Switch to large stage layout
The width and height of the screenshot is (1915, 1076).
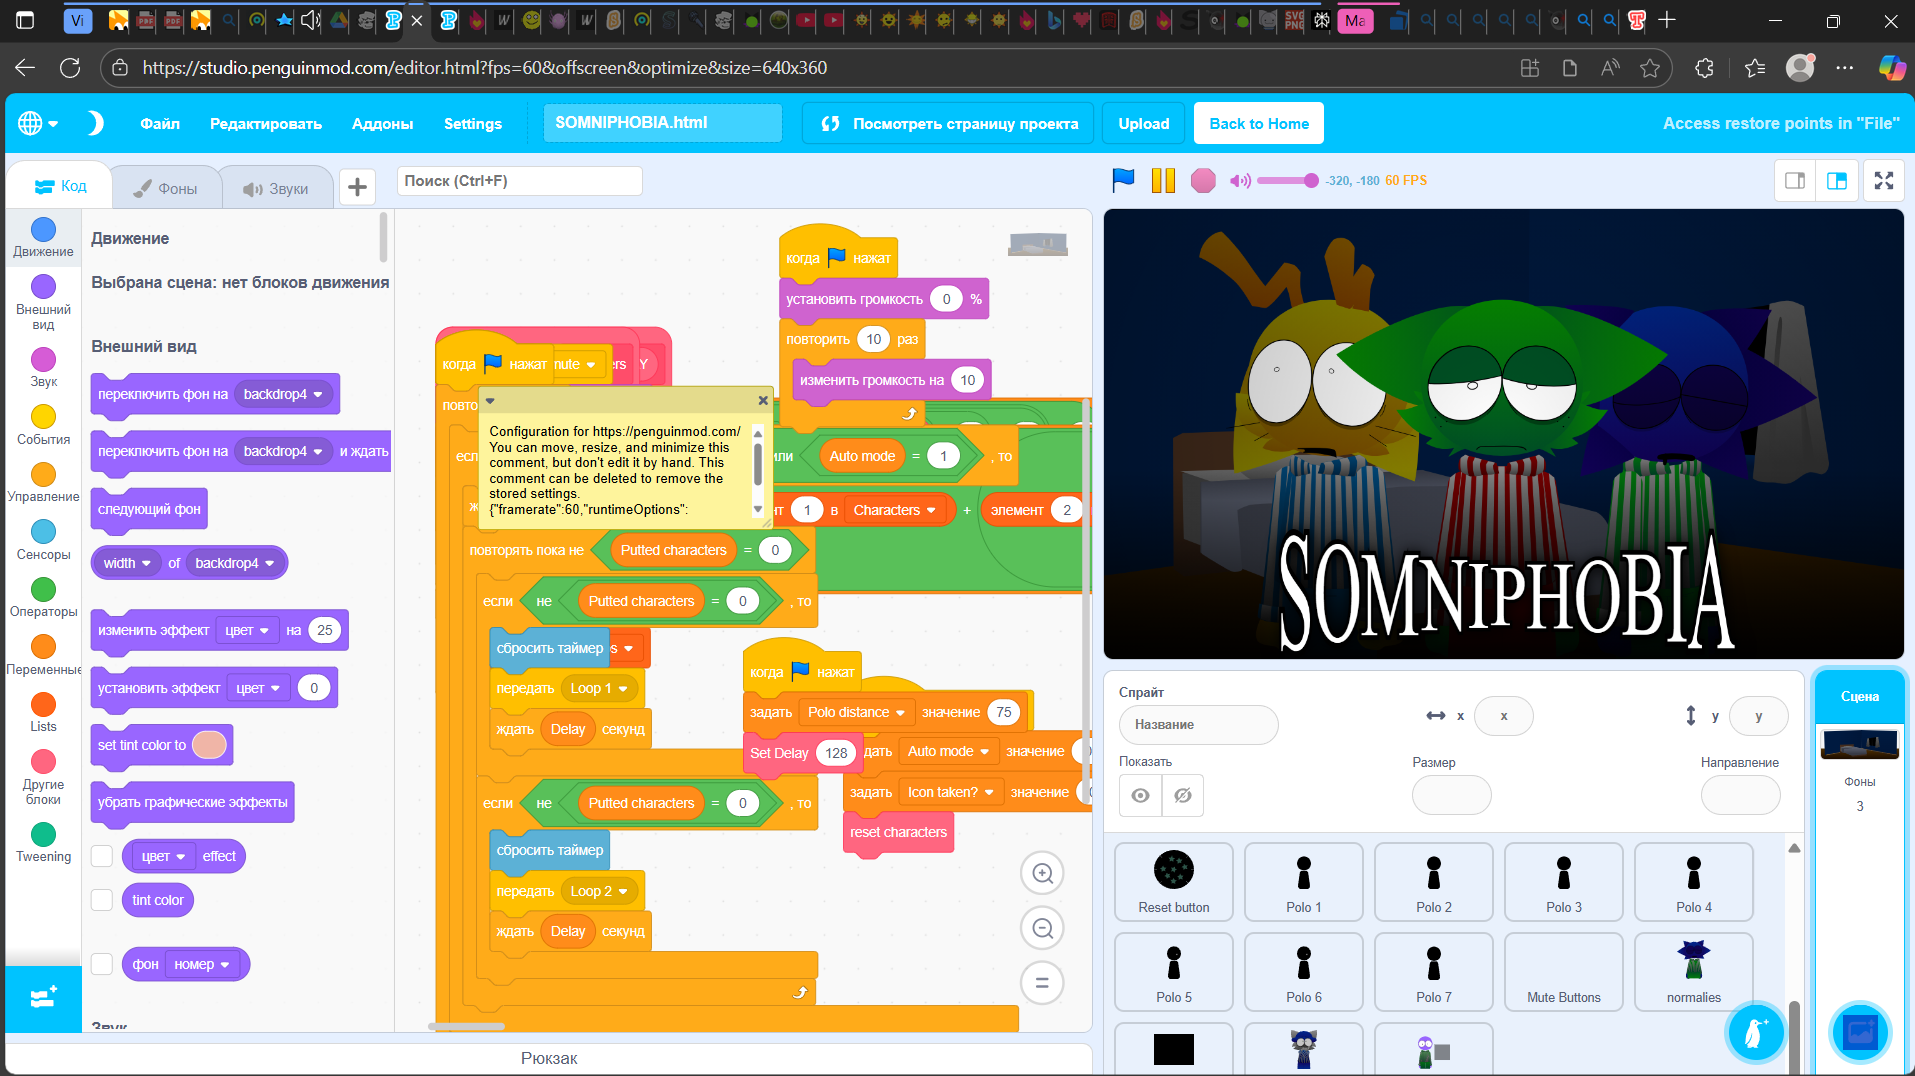pyautogui.click(x=1837, y=181)
